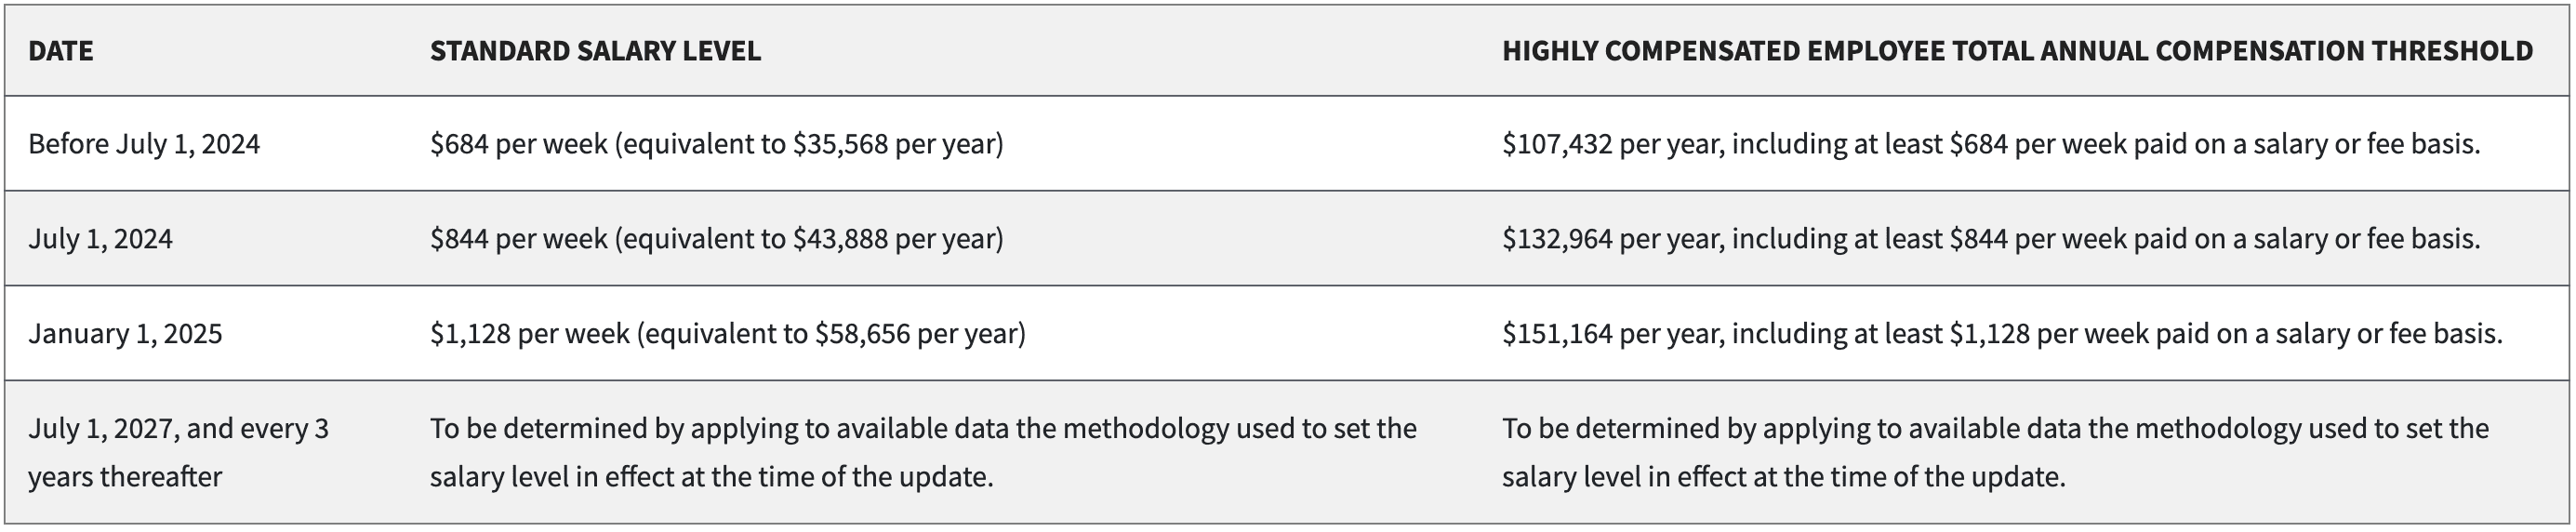Click the DATE column header
This screenshot has height=532, width=2576.
pos(61,51)
